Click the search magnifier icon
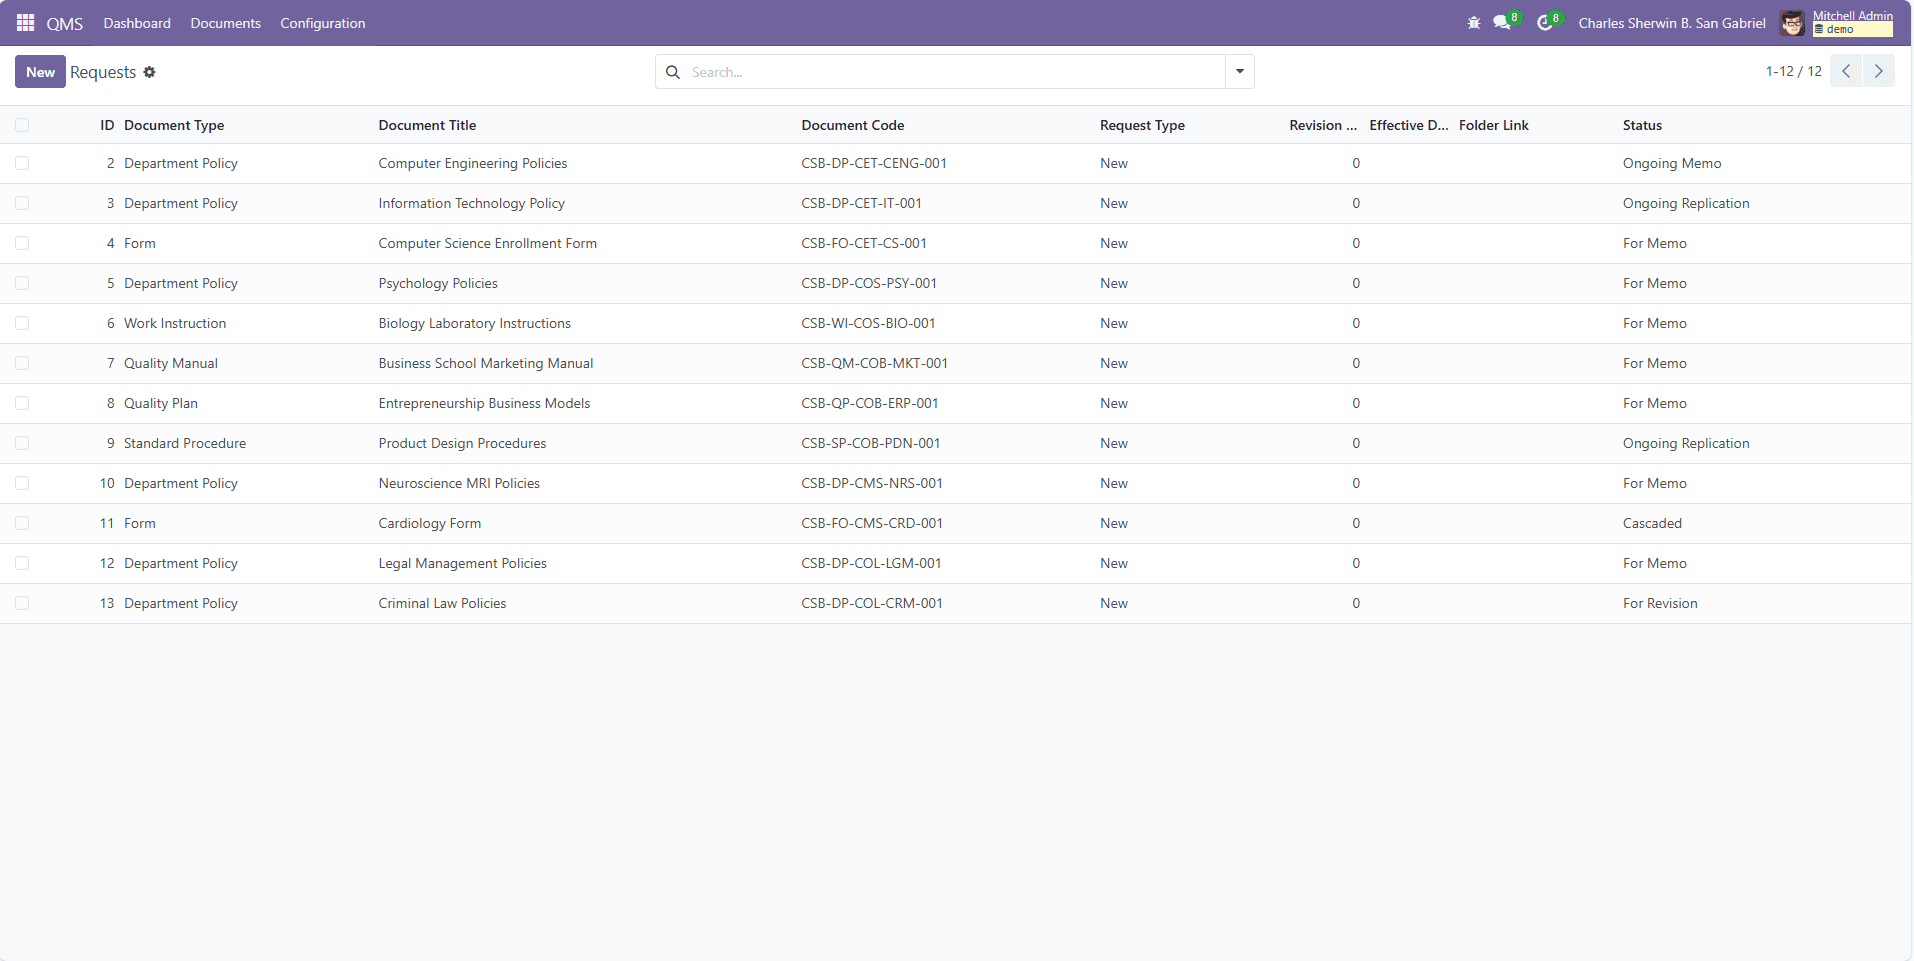 point(673,72)
